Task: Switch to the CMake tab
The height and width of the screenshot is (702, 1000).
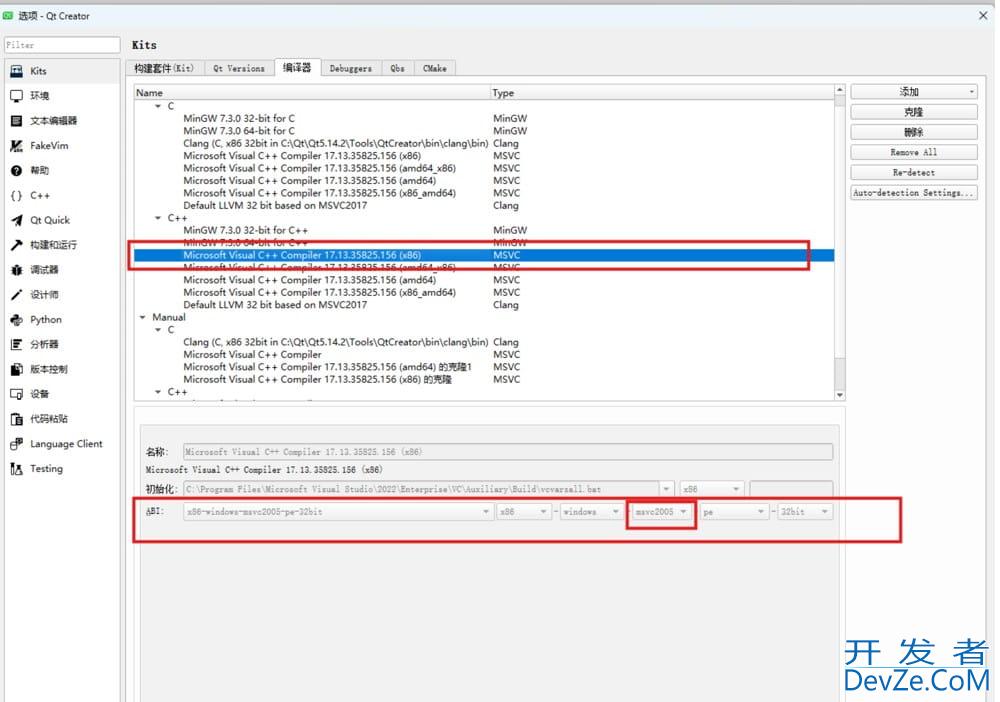Action: [435, 68]
